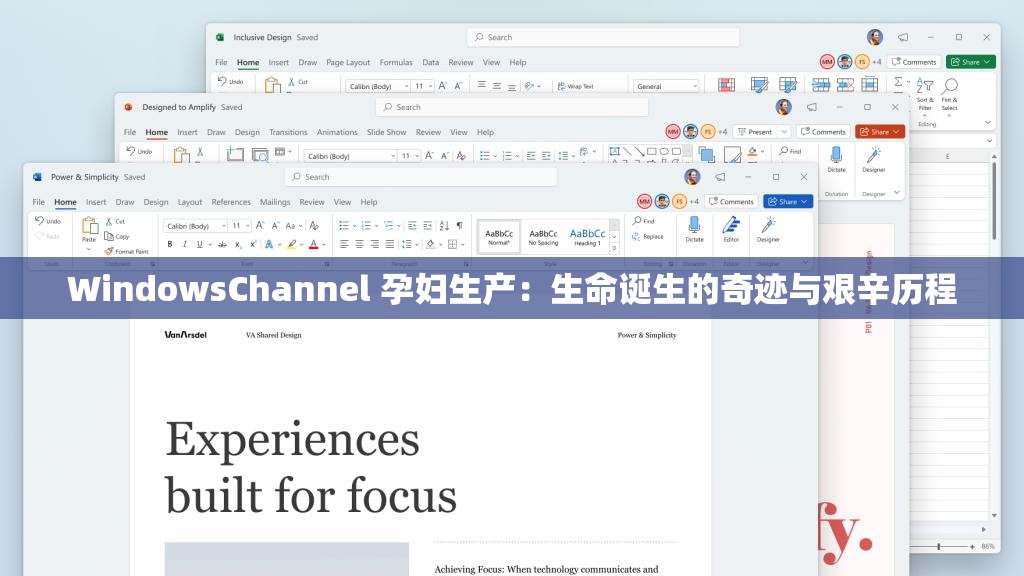This screenshot has width=1024, height=576.
Task: Open the Word Editor pane
Action: pos(731,232)
